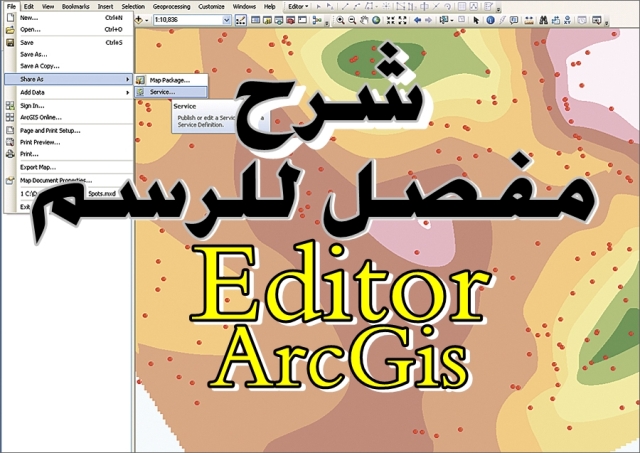
Task: Select Service... in Share As submenu
Action: pos(171,92)
